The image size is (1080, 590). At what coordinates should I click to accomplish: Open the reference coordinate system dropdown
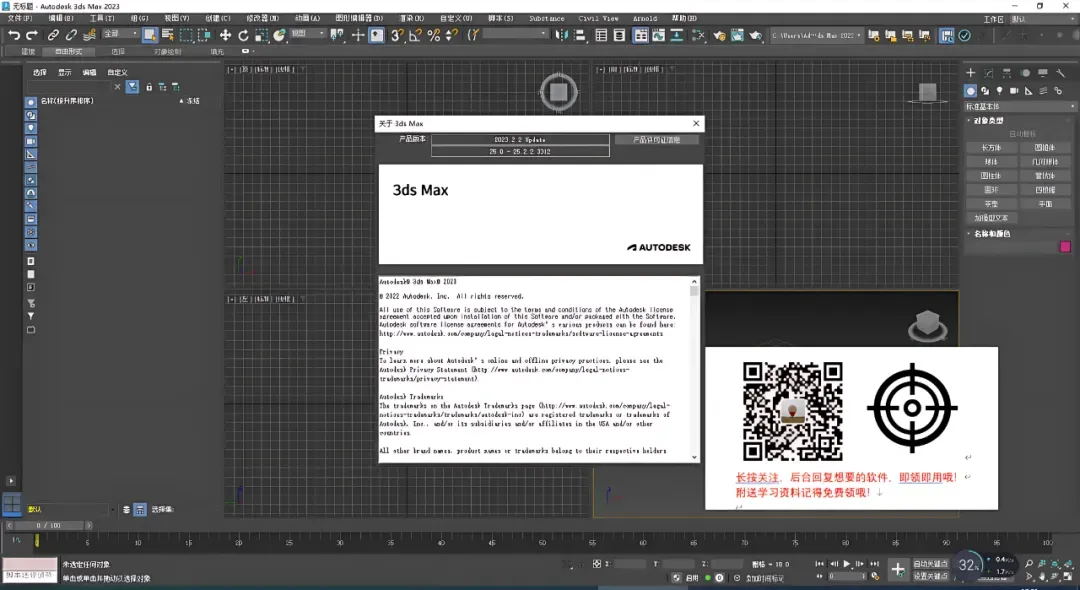pyautogui.click(x=307, y=34)
